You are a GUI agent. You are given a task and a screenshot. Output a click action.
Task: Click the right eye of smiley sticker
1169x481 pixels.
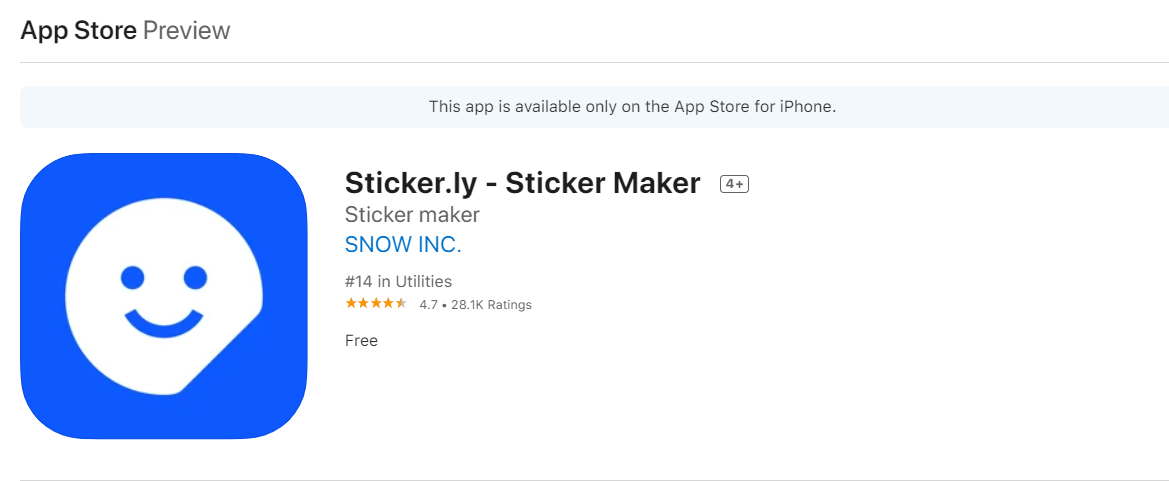pos(195,277)
